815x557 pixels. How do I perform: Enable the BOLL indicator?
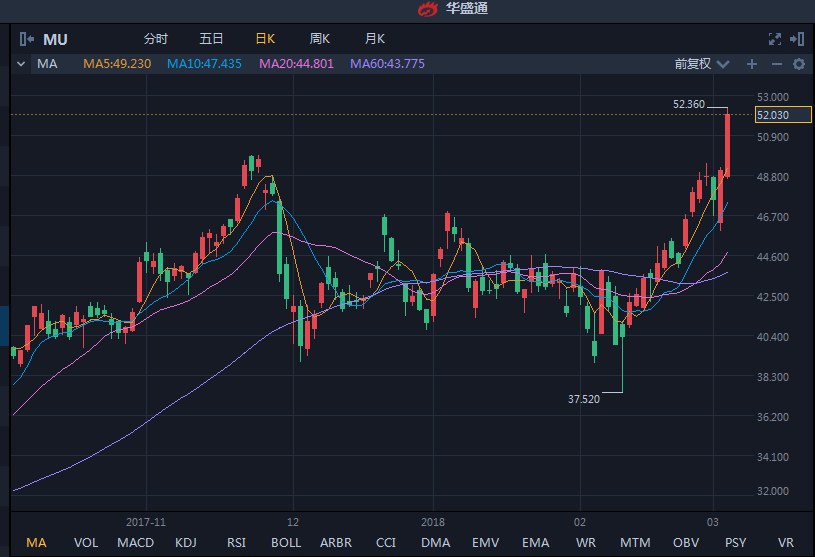[285, 543]
